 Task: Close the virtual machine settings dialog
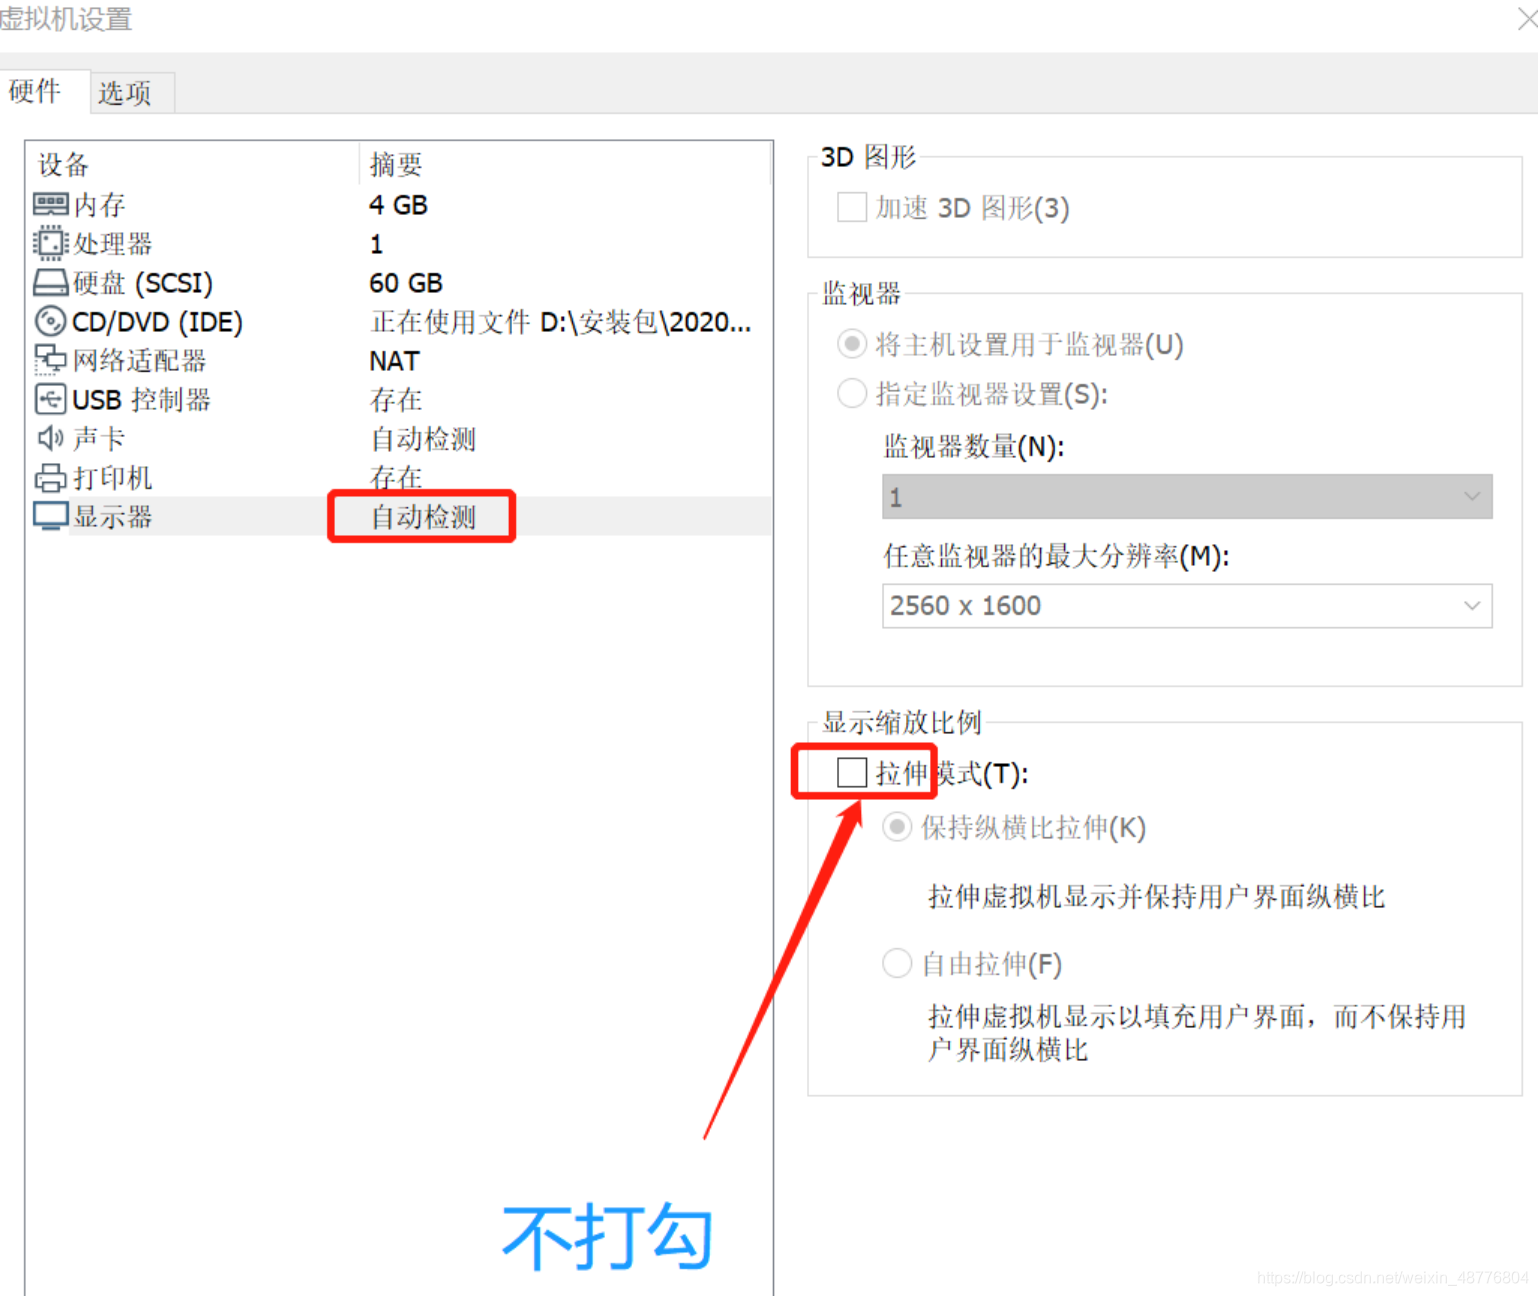click(1526, 18)
